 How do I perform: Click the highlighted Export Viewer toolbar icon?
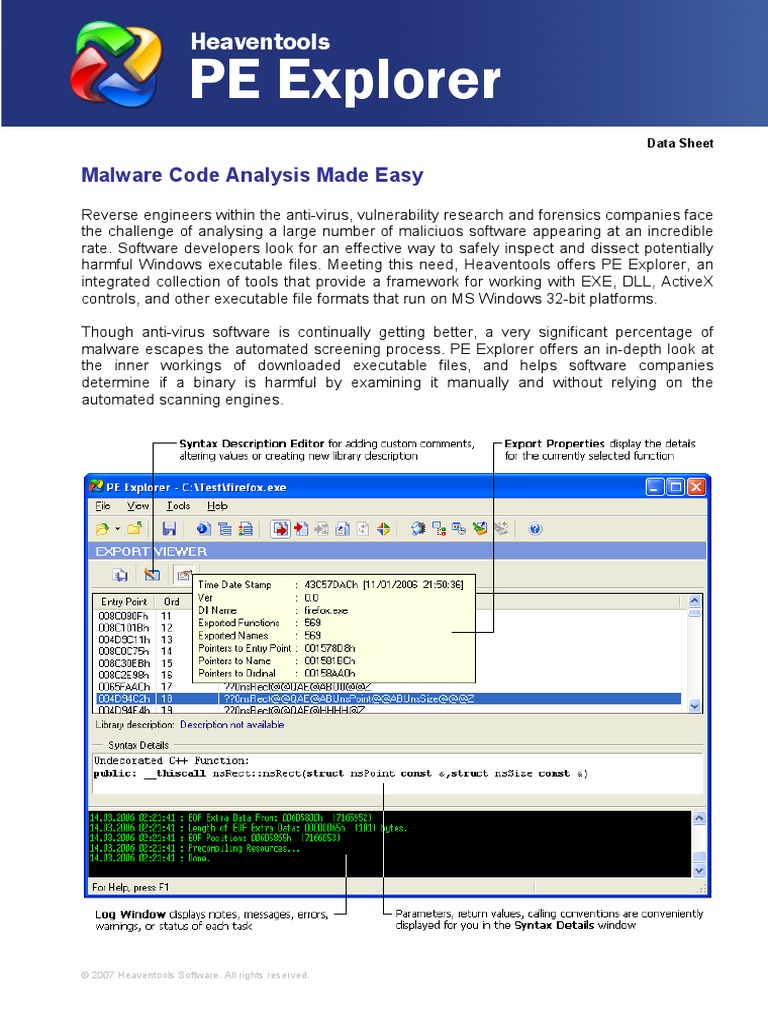280,529
